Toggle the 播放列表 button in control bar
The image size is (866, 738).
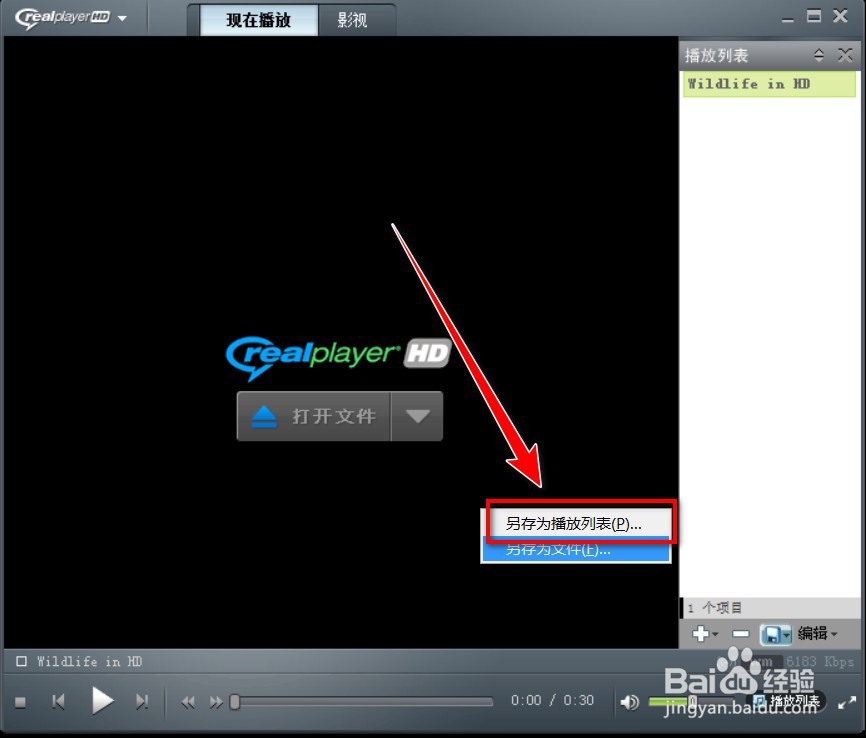pos(788,702)
